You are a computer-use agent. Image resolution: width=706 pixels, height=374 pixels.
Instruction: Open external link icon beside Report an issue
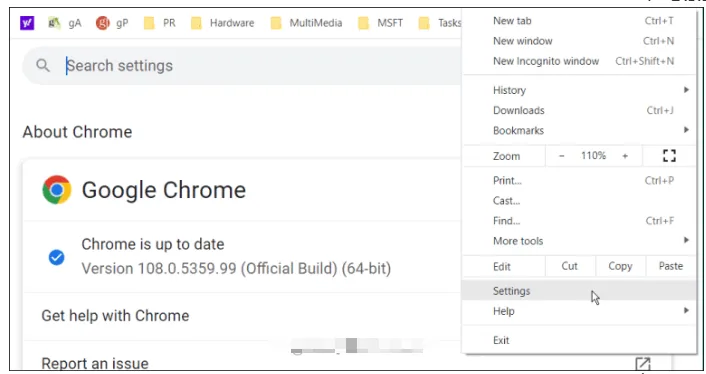pos(643,364)
